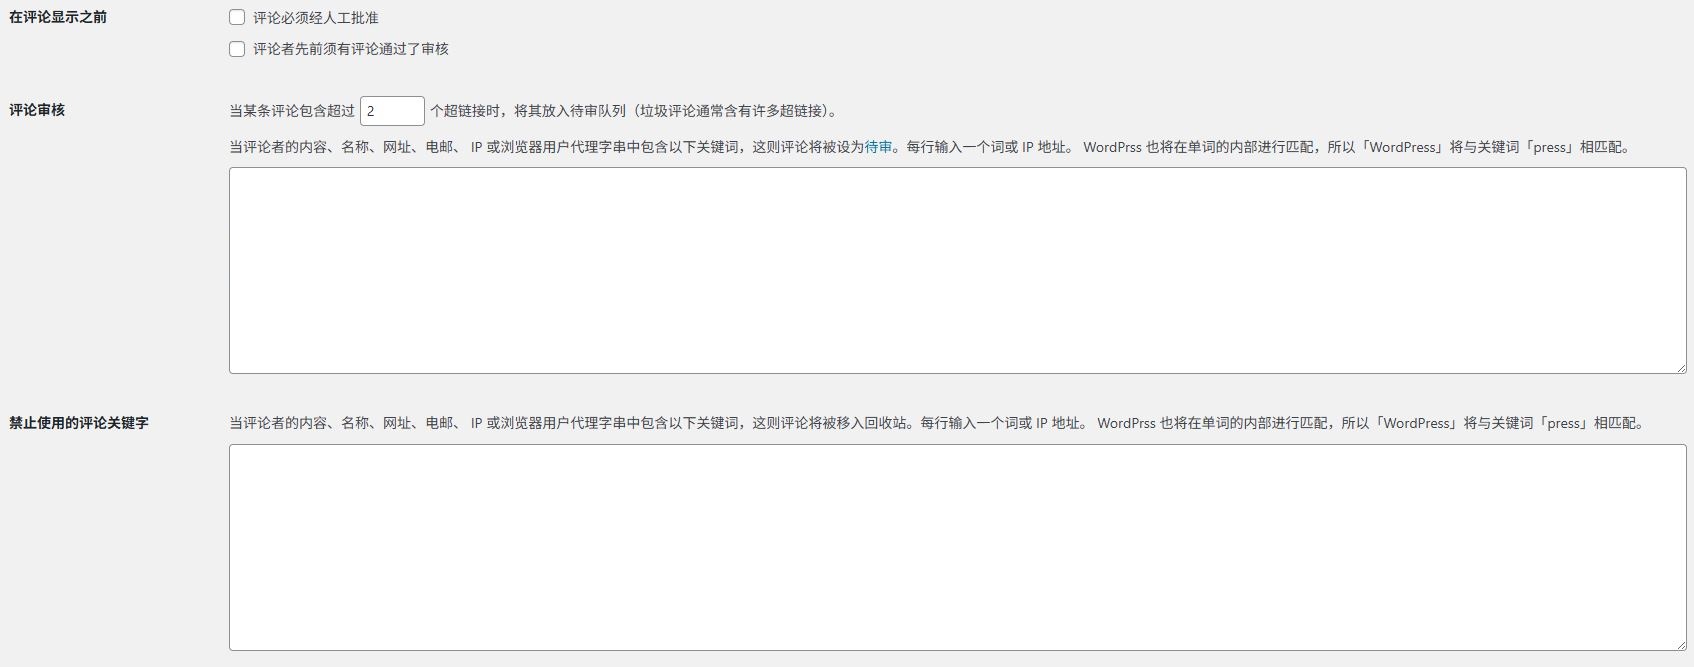Select the 禁止使用的评论关键字 section label
This screenshot has width=1694, height=667.
[x=79, y=423]
